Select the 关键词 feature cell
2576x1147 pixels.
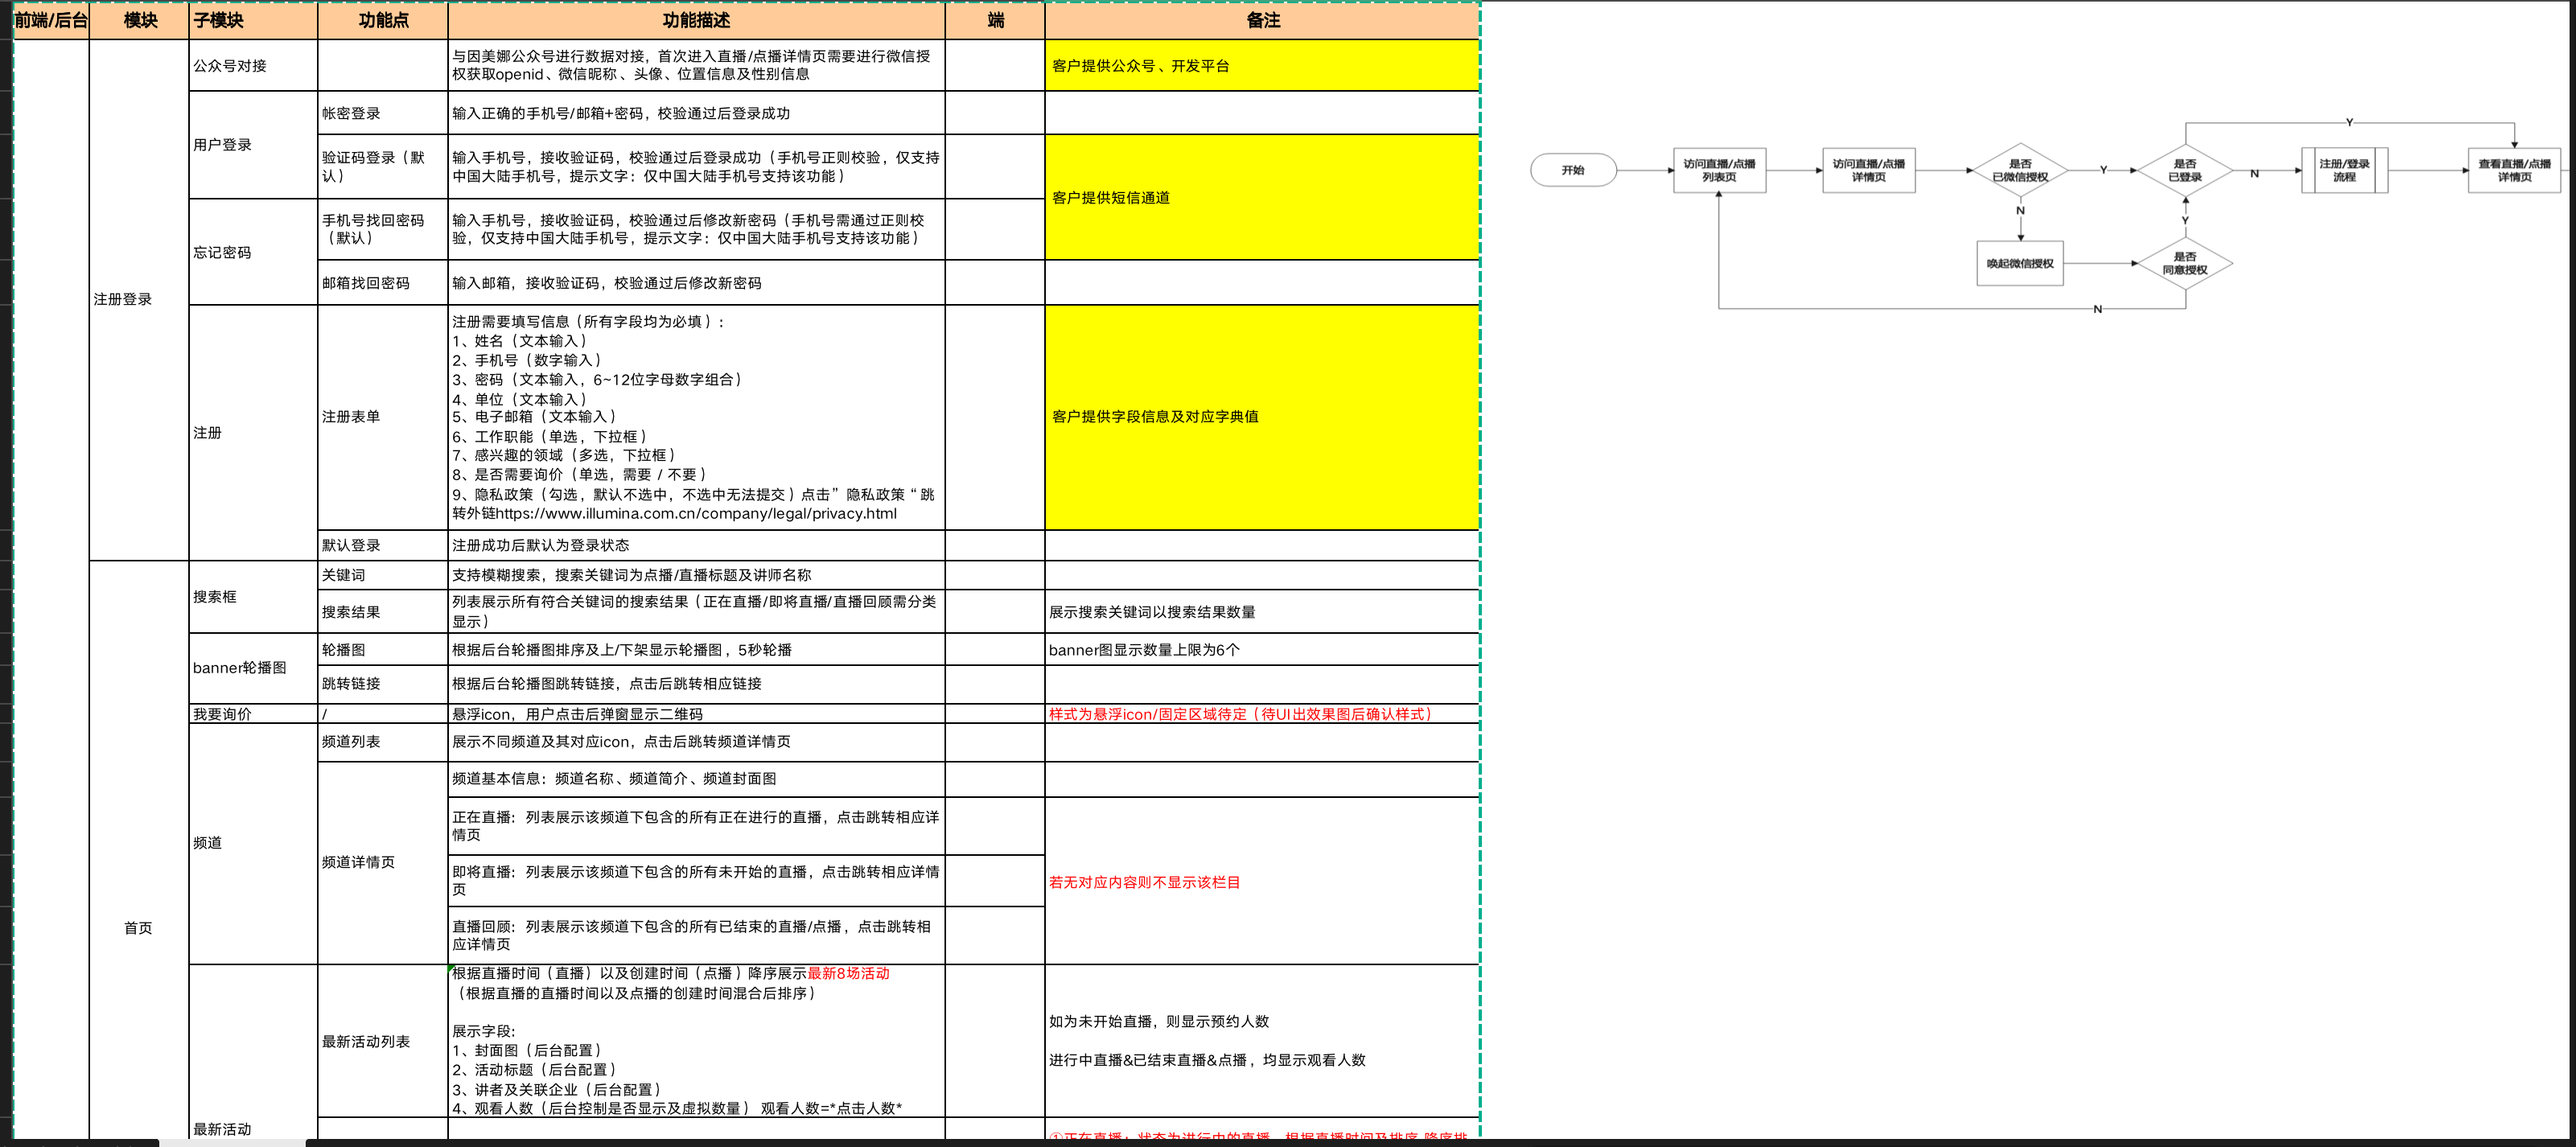click(383, 575)
